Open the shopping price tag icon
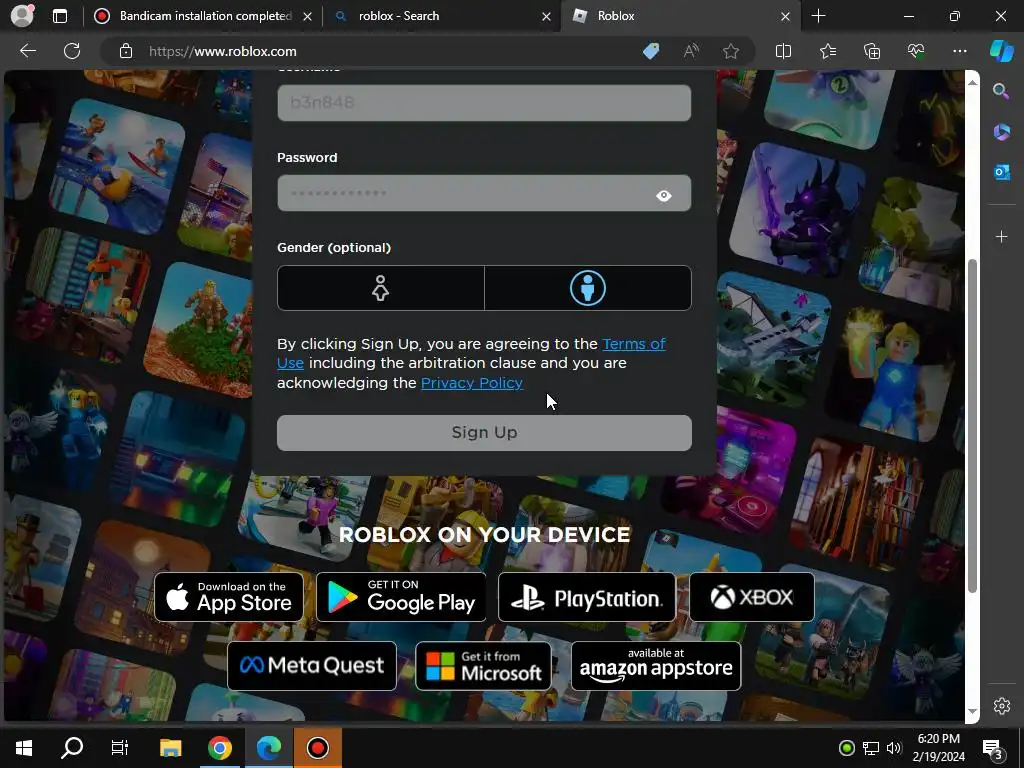The image size is (1024, 768). click(x=651, y=51)
